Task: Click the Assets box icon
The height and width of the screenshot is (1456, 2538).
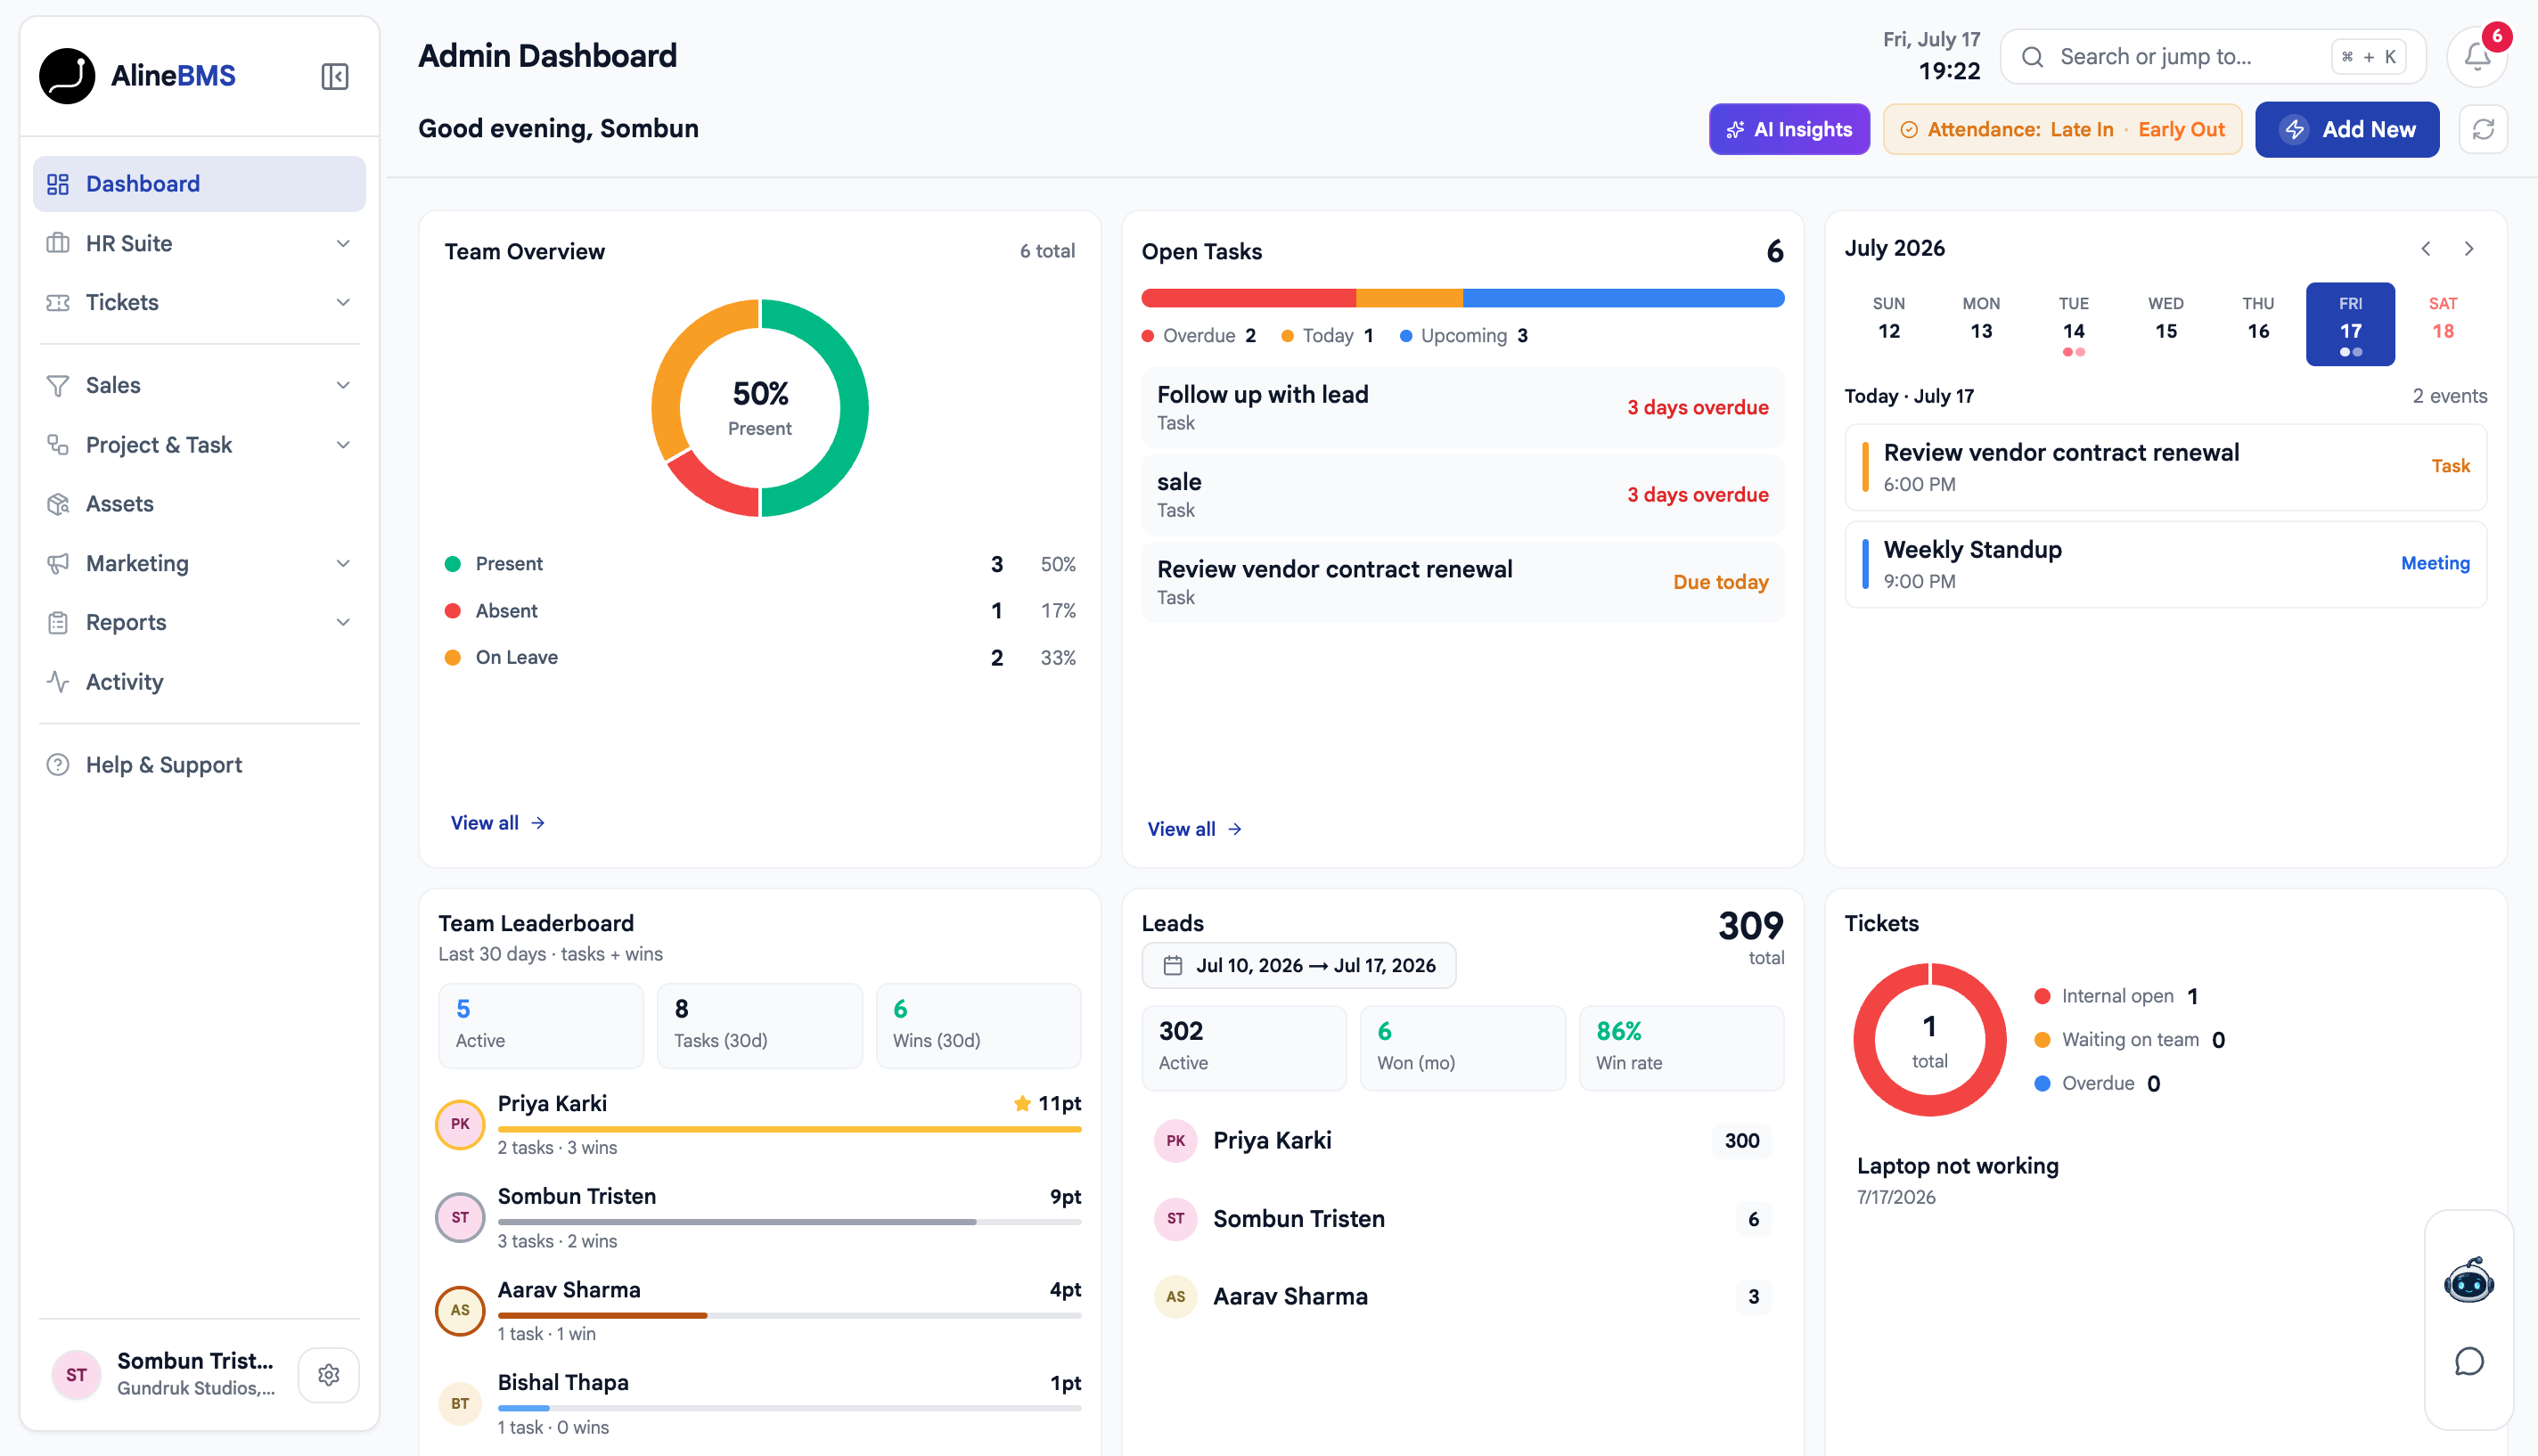Action: [58, 504]
